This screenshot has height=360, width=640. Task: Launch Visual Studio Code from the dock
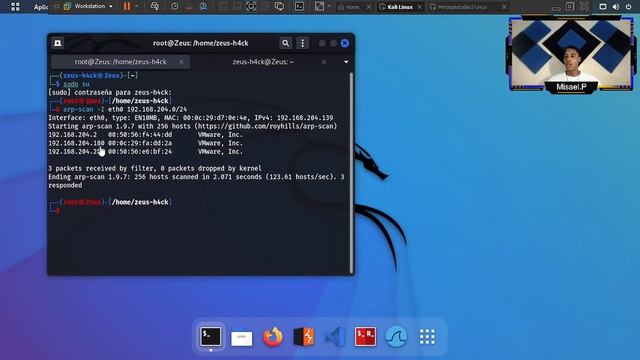point(334,337)
